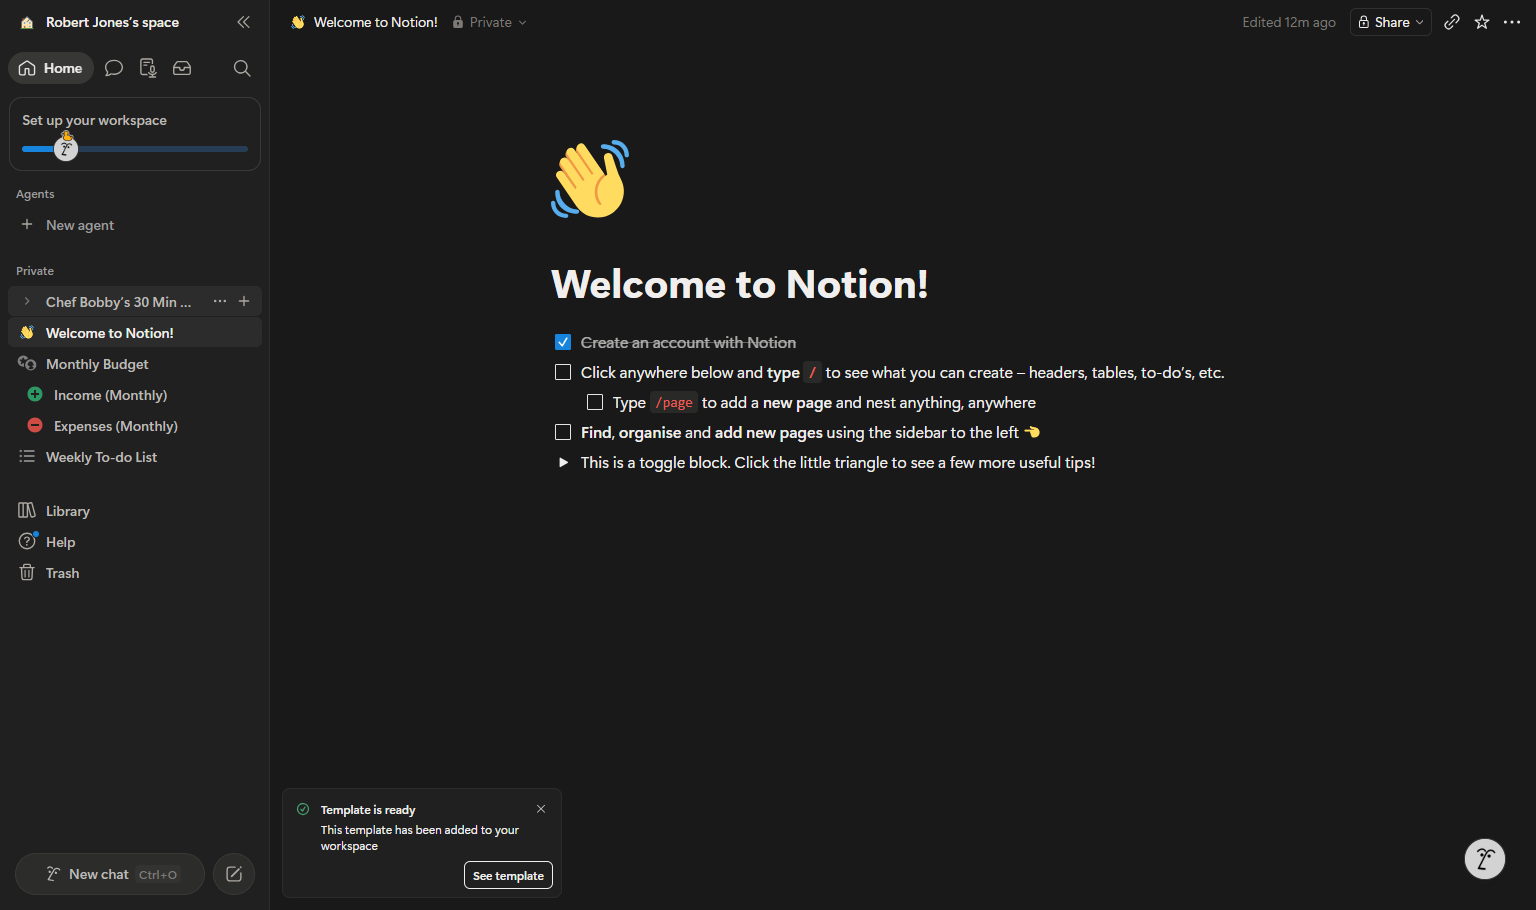Add a New agent
Image resolution: width=1536 pixels, height=910 pixels.
pos(135,225)
